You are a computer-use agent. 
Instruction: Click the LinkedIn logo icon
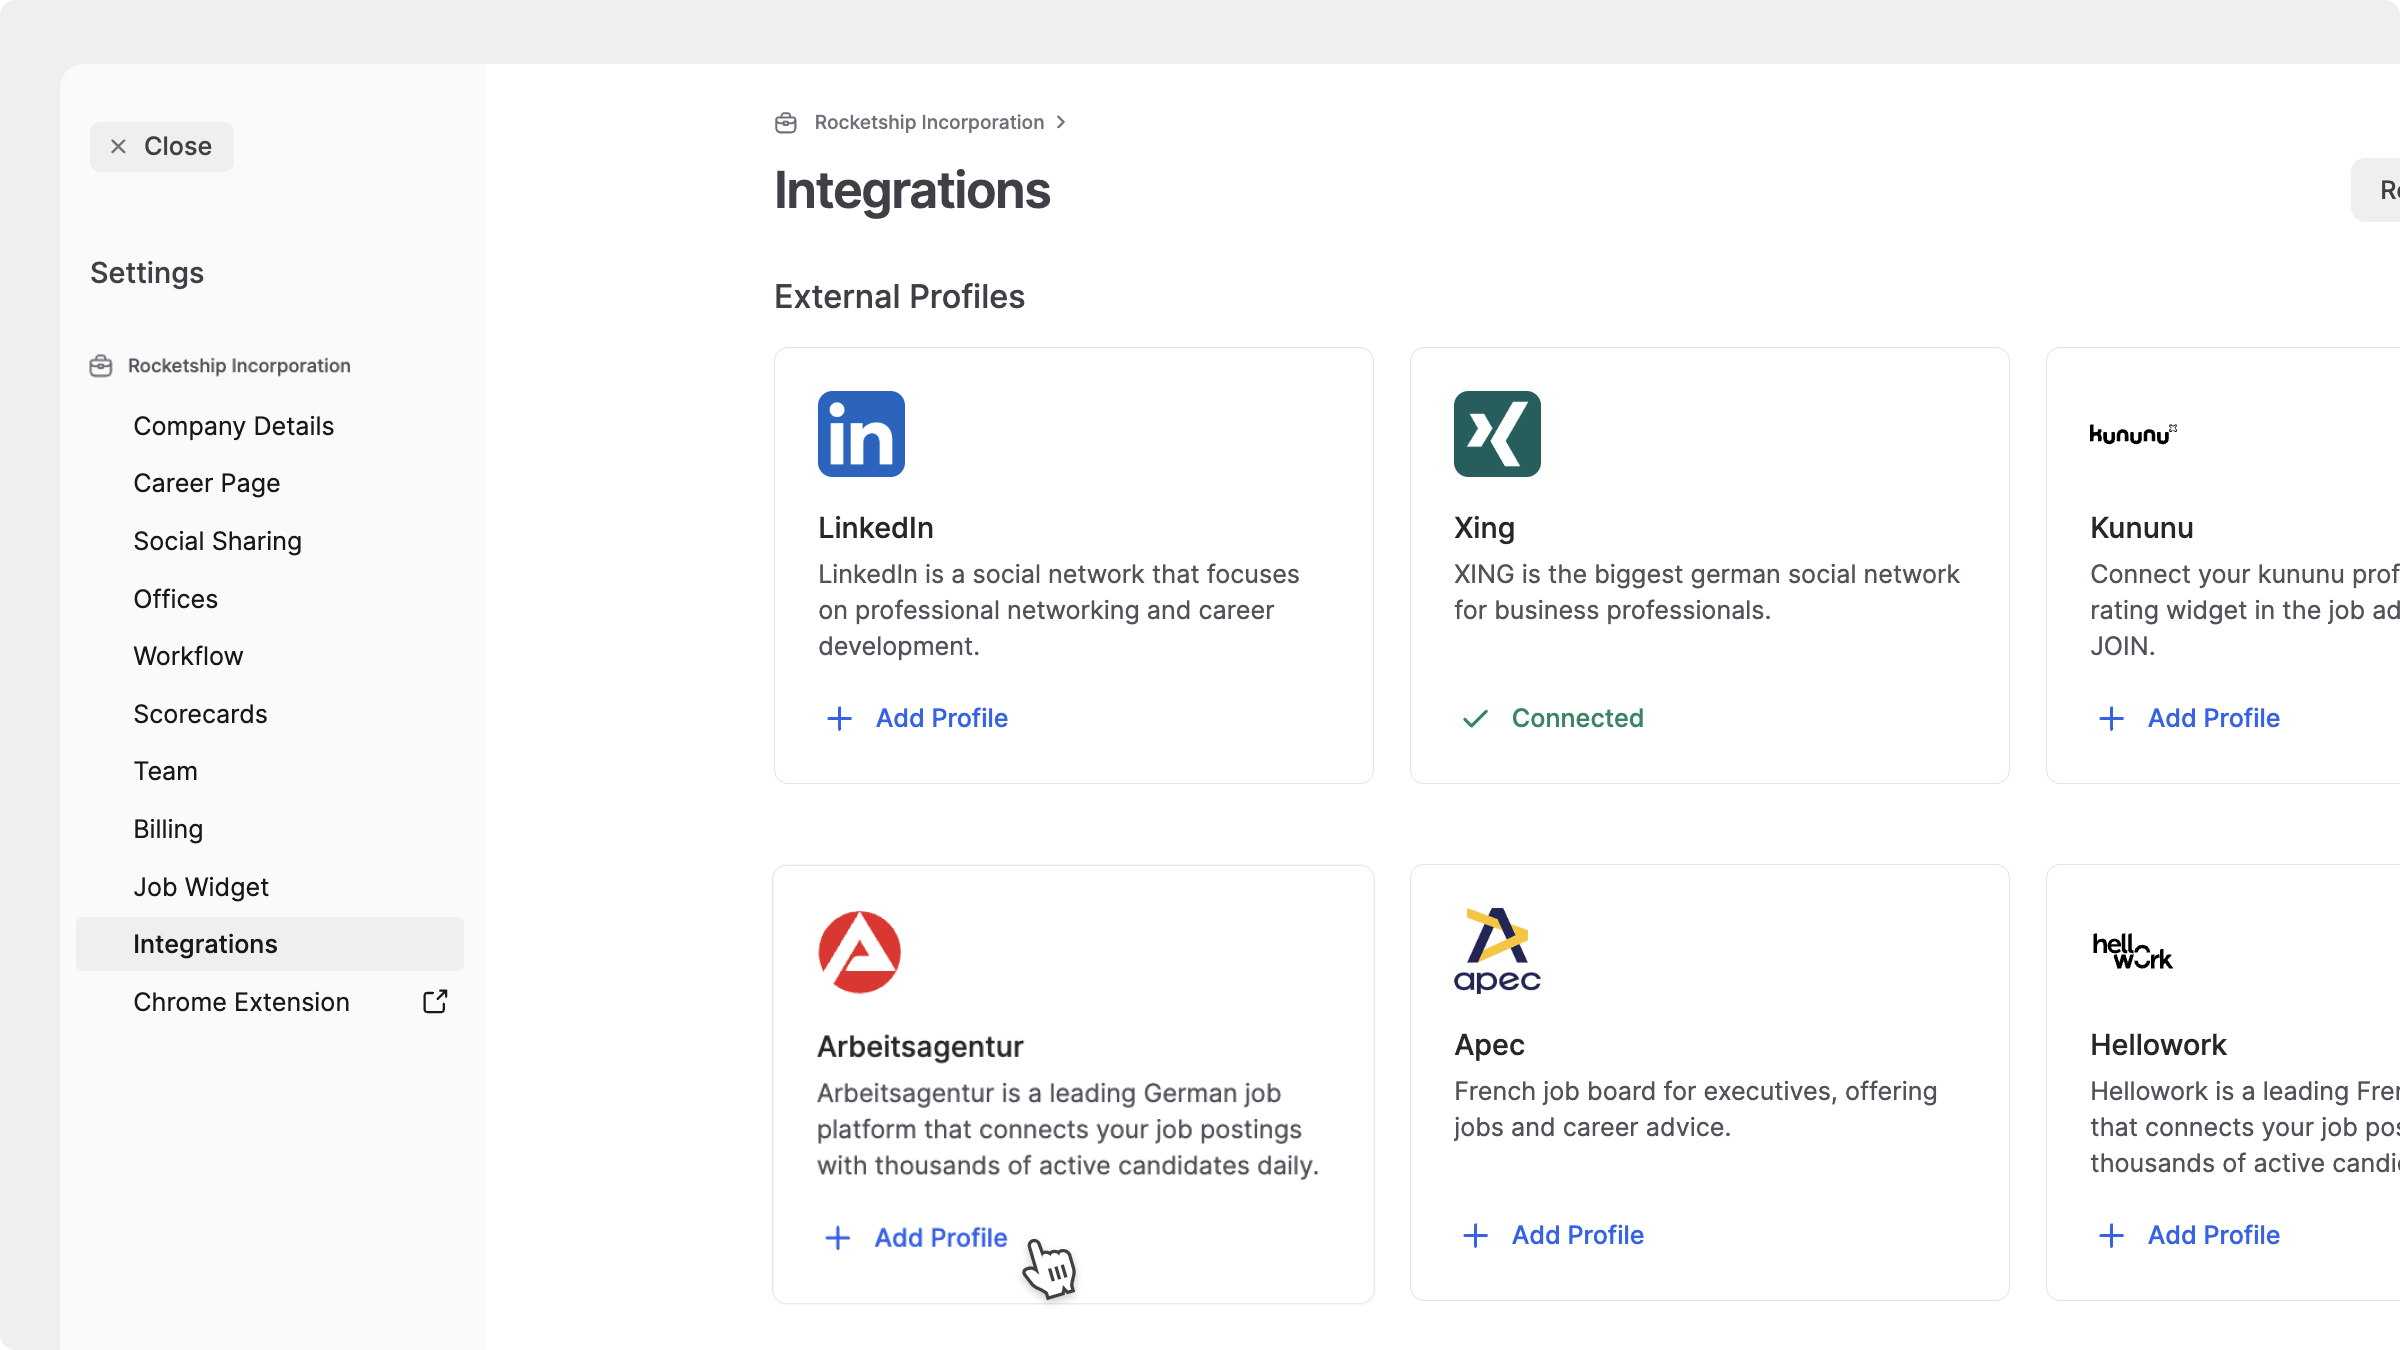click(861, 434)
